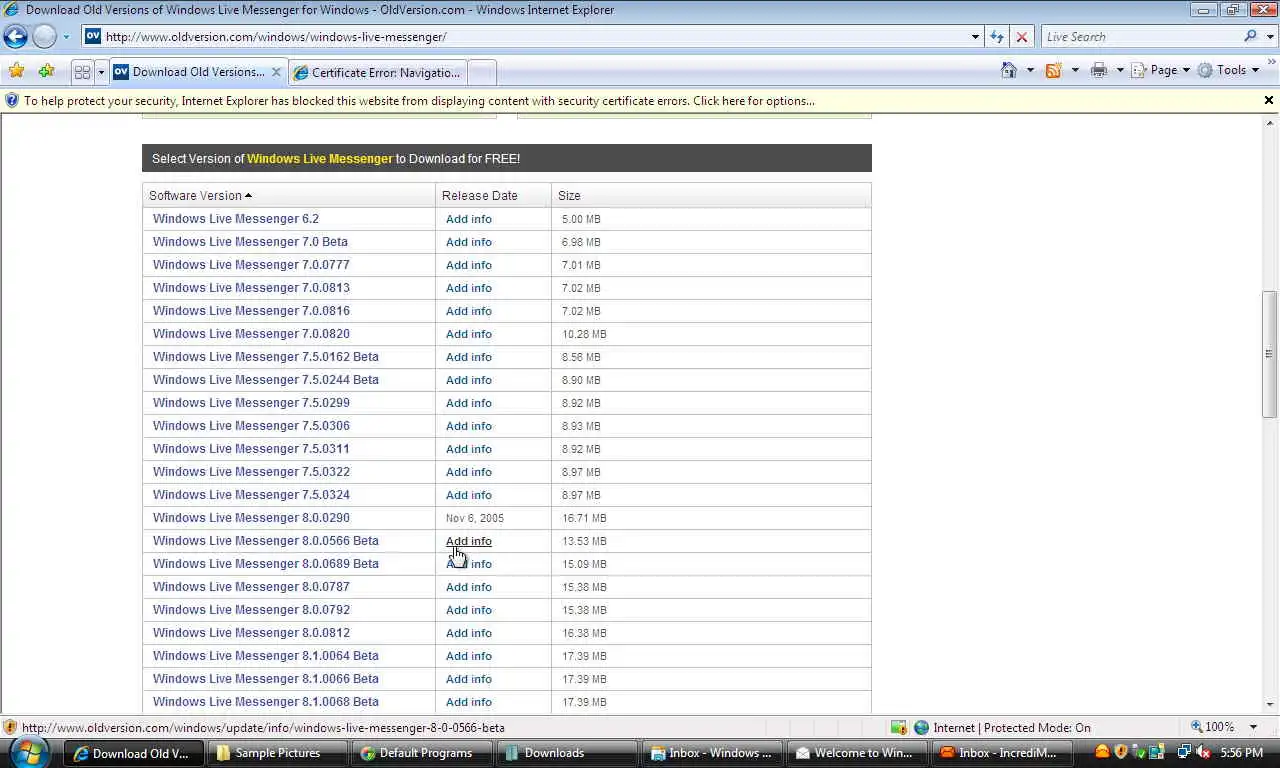This screenshot has height=768, width=1280.
Task: Click the 5:56 PM taskbar clock
Action: [1241, 753]
